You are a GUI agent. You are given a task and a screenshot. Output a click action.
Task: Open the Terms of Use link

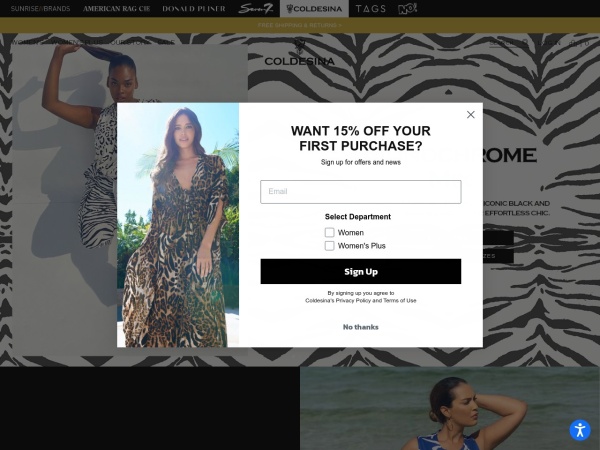[399, 301]
